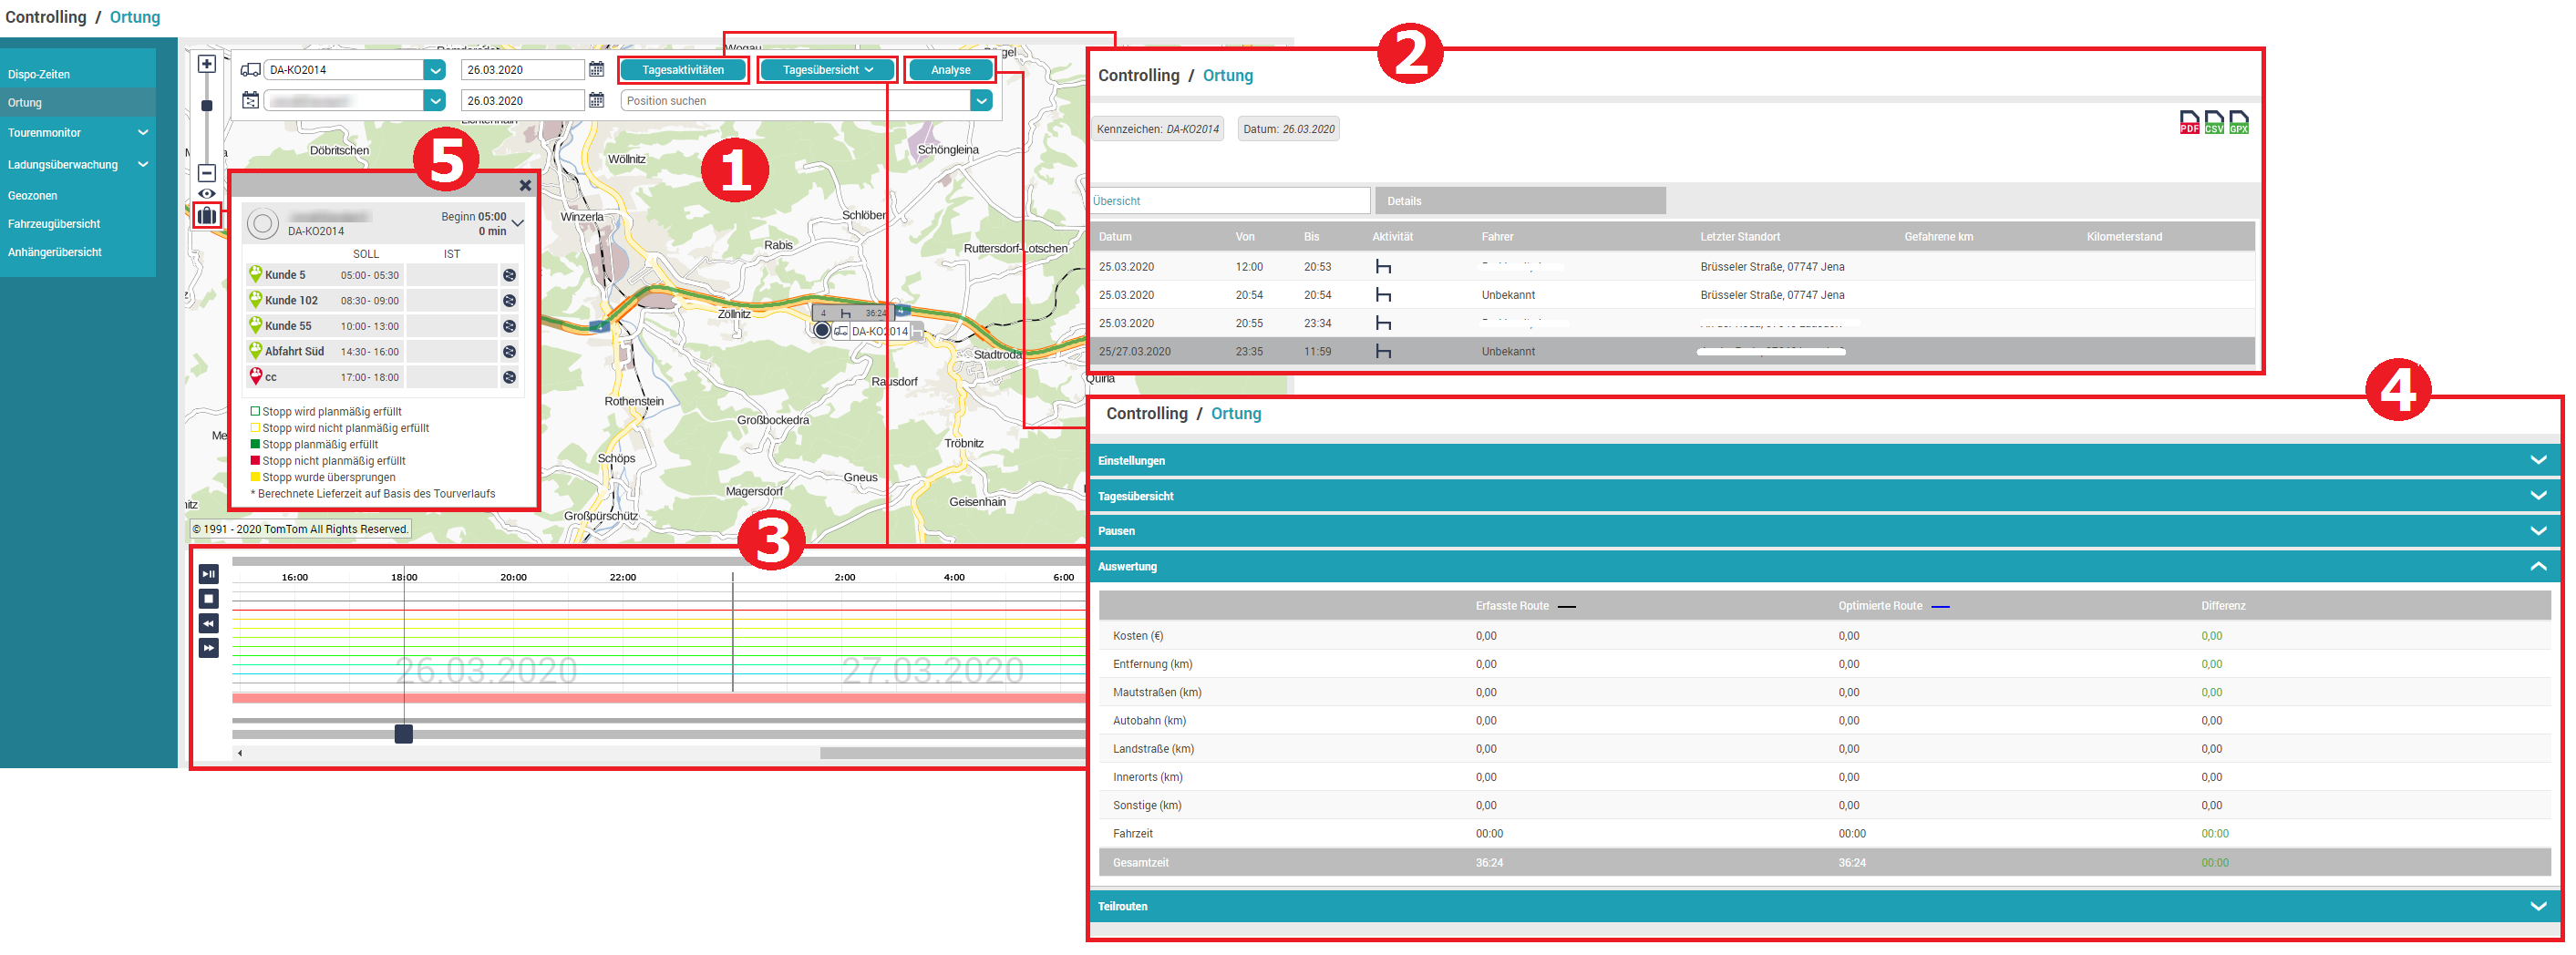2576x955 pixels.
Task: Zoom in on the map
Action: 207,64
